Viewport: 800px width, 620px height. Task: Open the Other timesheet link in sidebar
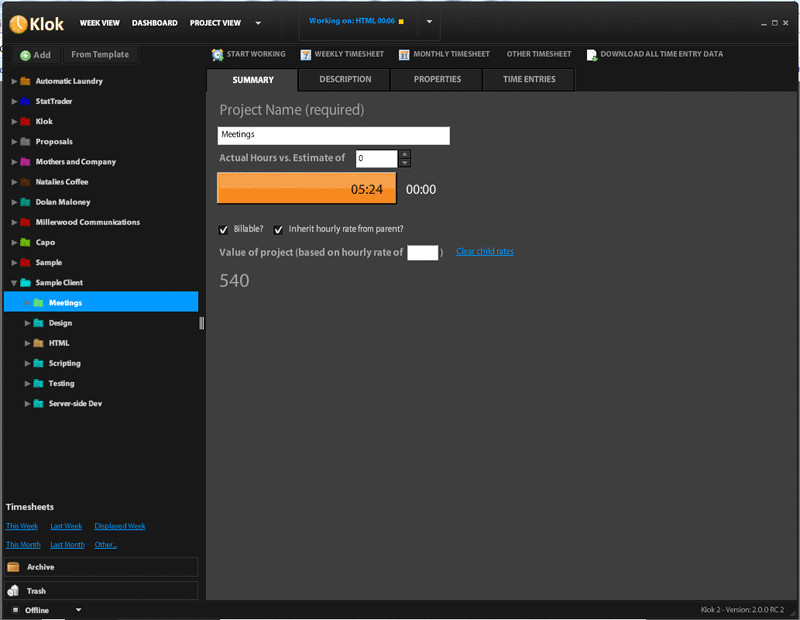tap(106, 544)
